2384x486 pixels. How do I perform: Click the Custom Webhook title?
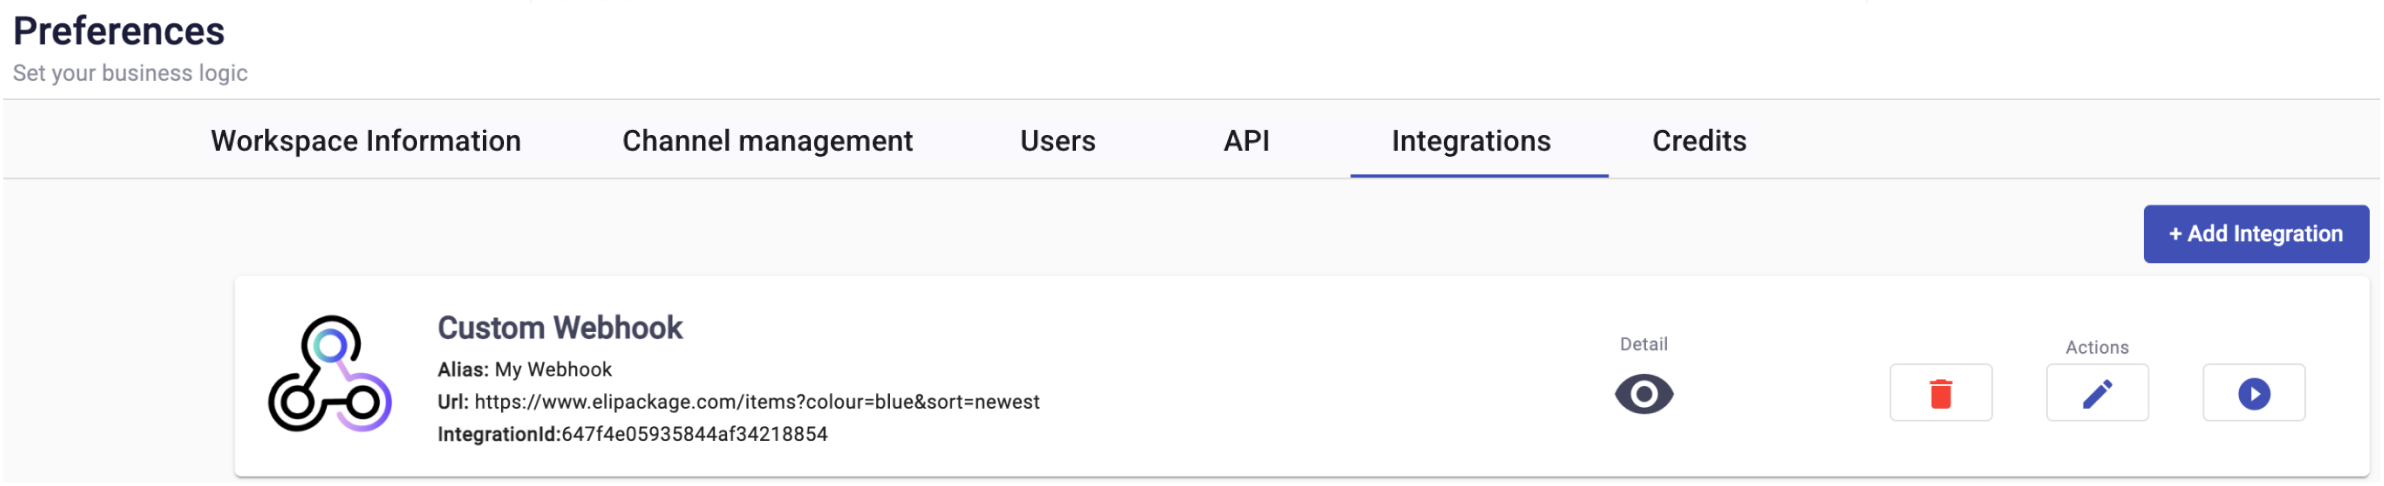pos(560,328)
